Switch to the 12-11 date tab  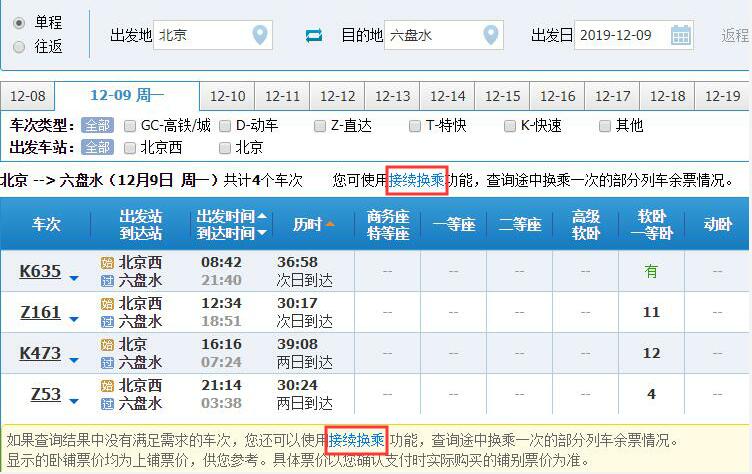(282, 96)
